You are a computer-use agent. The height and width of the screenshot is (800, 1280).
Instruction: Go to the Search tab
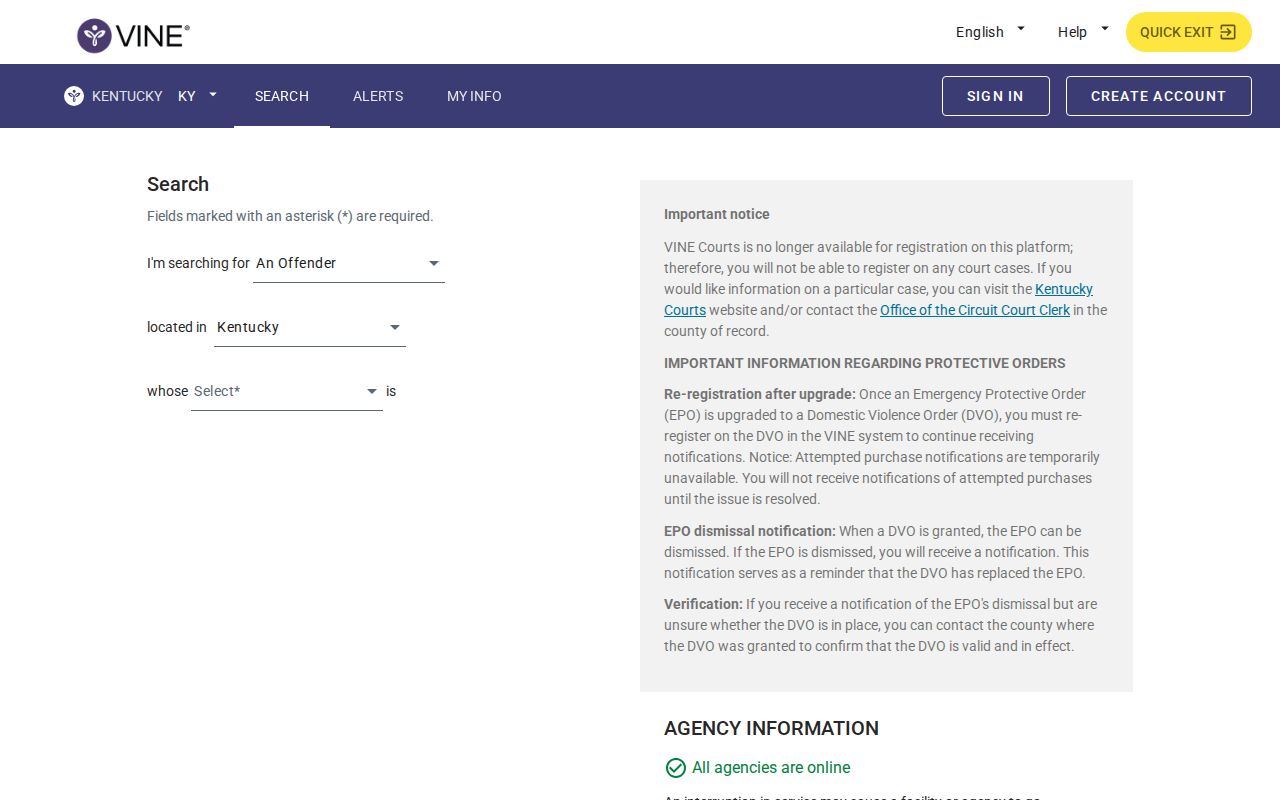(x=282, y=96)
